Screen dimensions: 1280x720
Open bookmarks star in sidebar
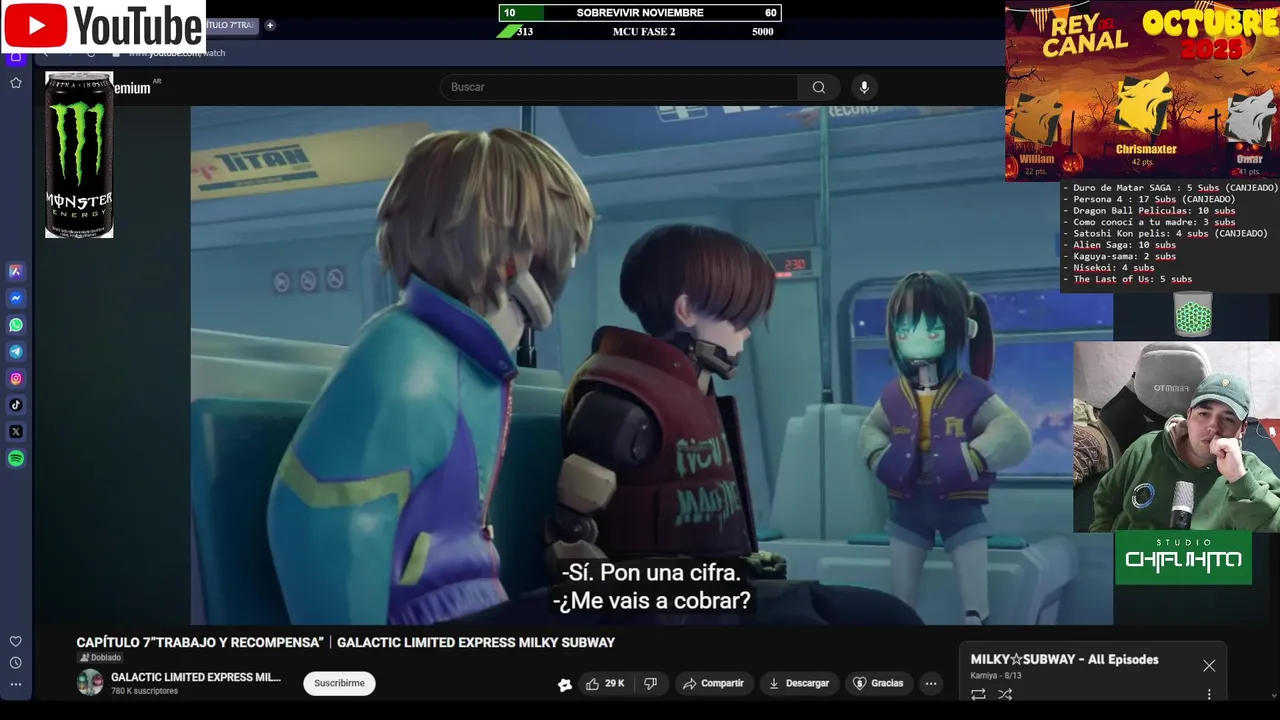point(16,83)
